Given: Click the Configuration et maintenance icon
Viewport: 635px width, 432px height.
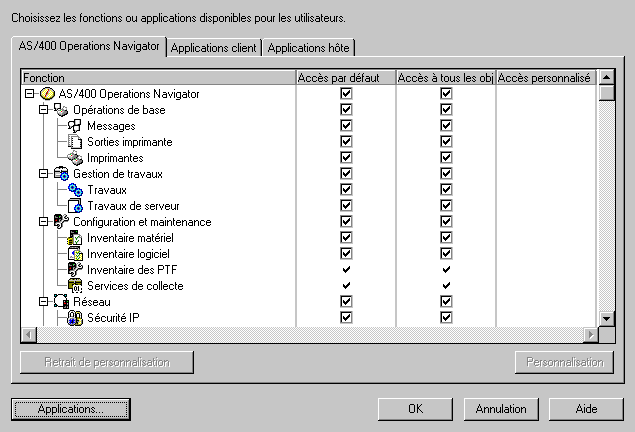Looking at the screenshot, I should click(x=61, y=221).
